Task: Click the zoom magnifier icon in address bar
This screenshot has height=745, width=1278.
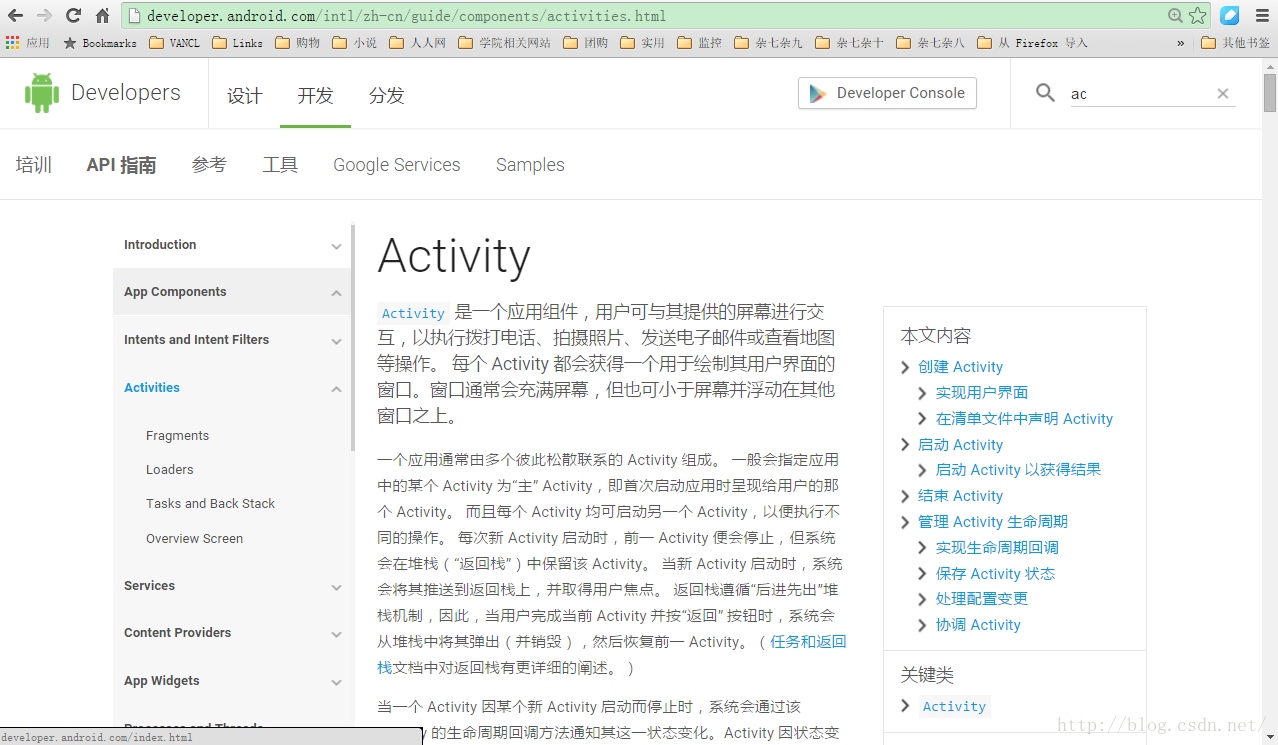Action: [1176, 15]
